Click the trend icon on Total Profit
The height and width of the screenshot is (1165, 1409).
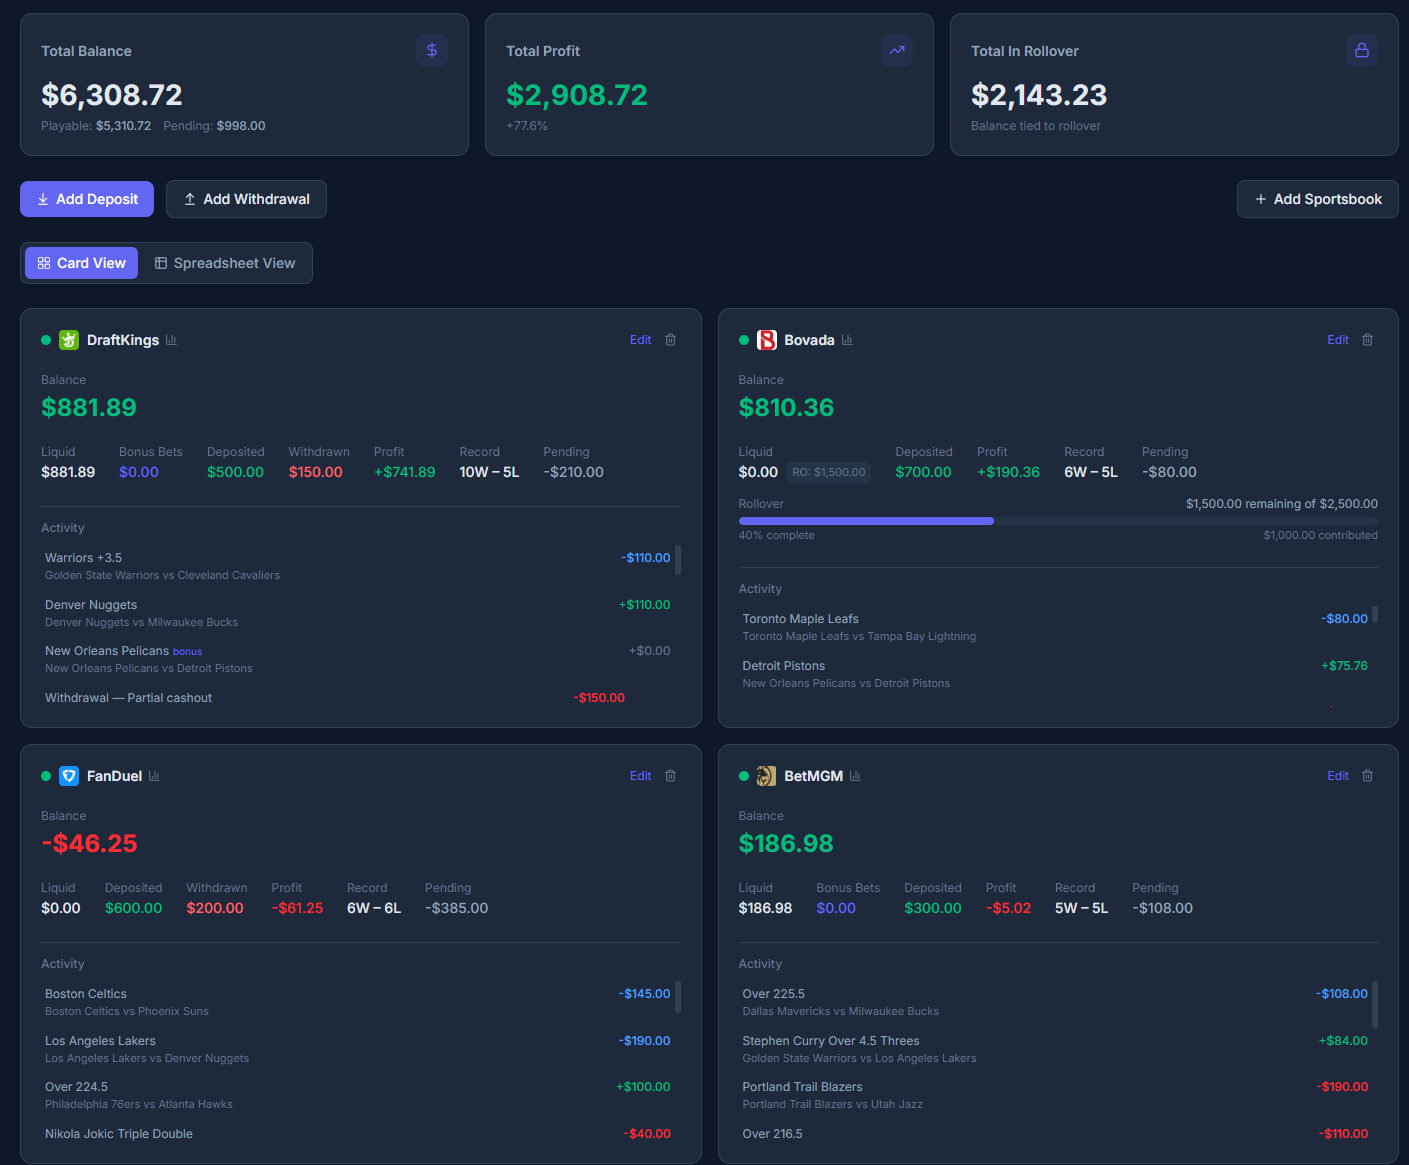[896, 50]
